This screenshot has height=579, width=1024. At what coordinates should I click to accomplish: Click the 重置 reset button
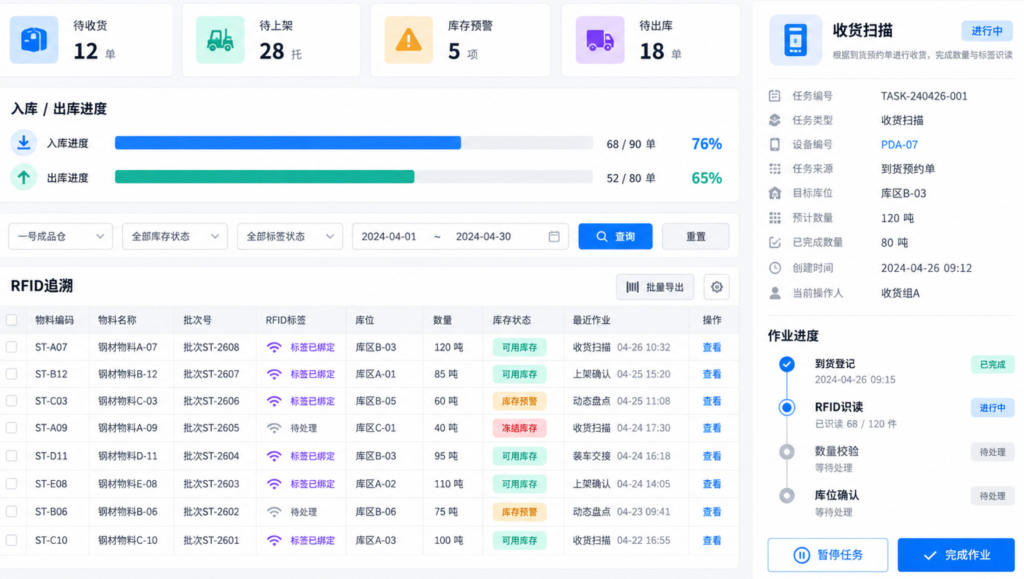tap(696, 236)
